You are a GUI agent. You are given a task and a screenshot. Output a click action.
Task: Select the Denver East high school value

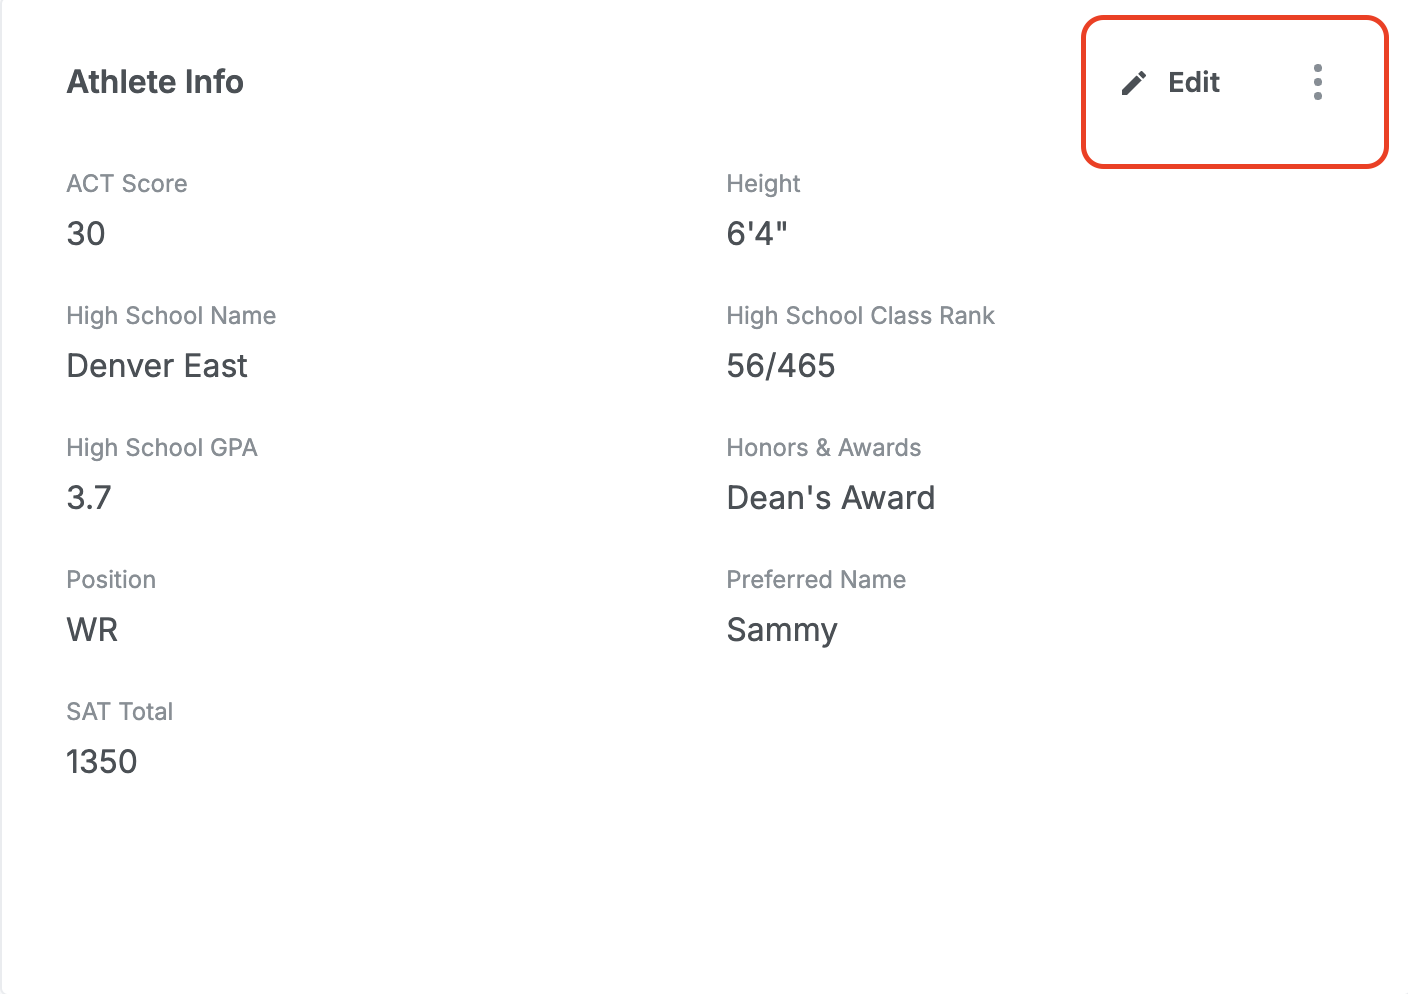(x=157, y=366)
